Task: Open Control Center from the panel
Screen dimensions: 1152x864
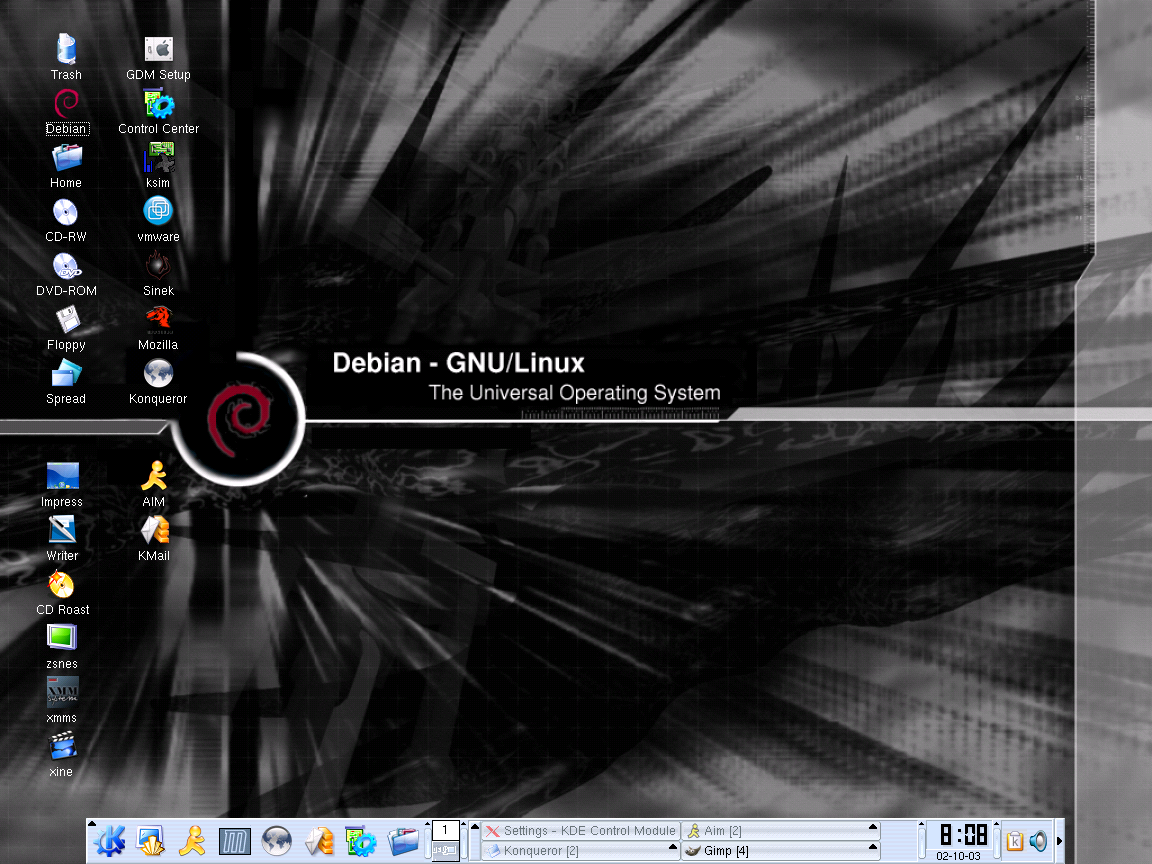Action: click(x=361, y=841)
